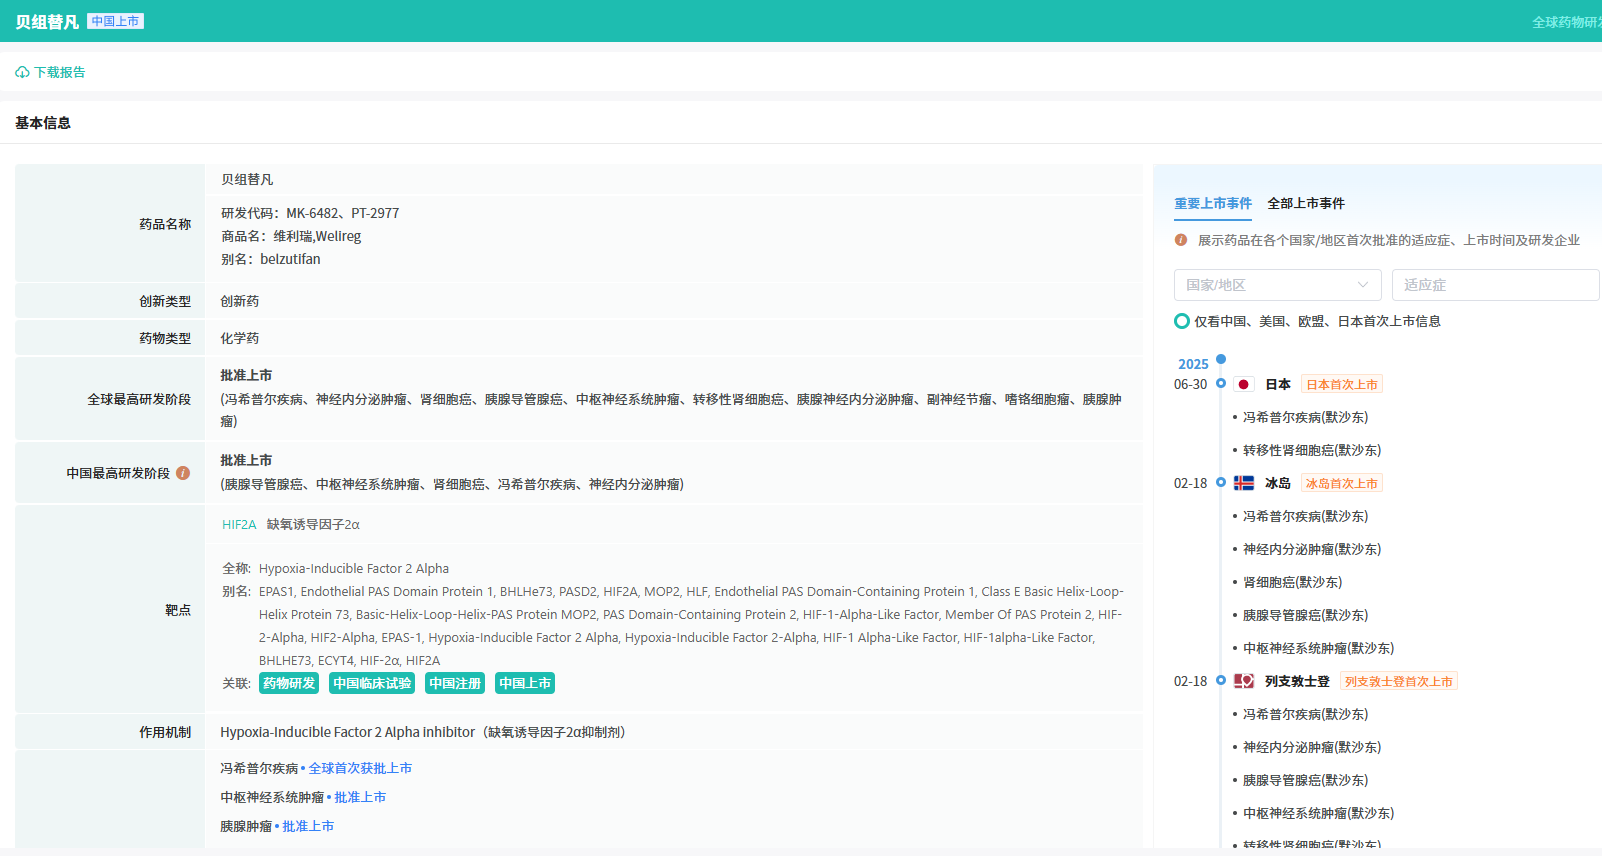This screenshot has width=1602, height=856.
Task: Click the Japan flag icon
Action: (x=1243, y=385)
